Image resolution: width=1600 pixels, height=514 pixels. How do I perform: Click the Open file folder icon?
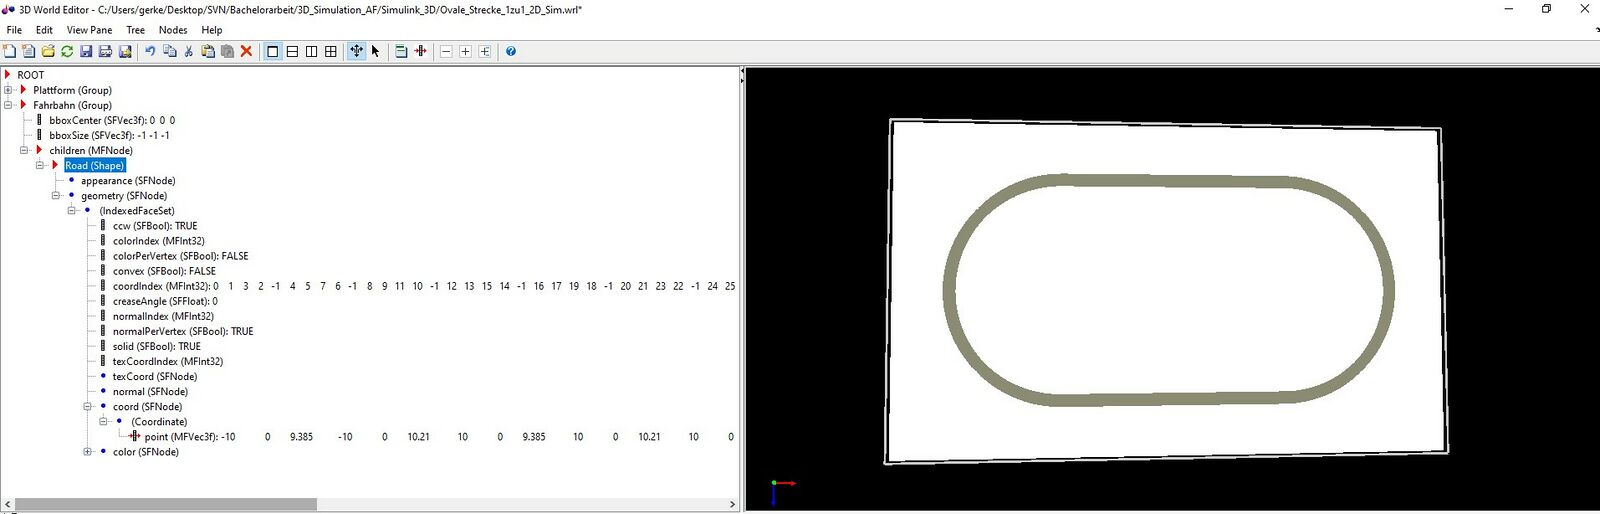click(x=48, y=51)
